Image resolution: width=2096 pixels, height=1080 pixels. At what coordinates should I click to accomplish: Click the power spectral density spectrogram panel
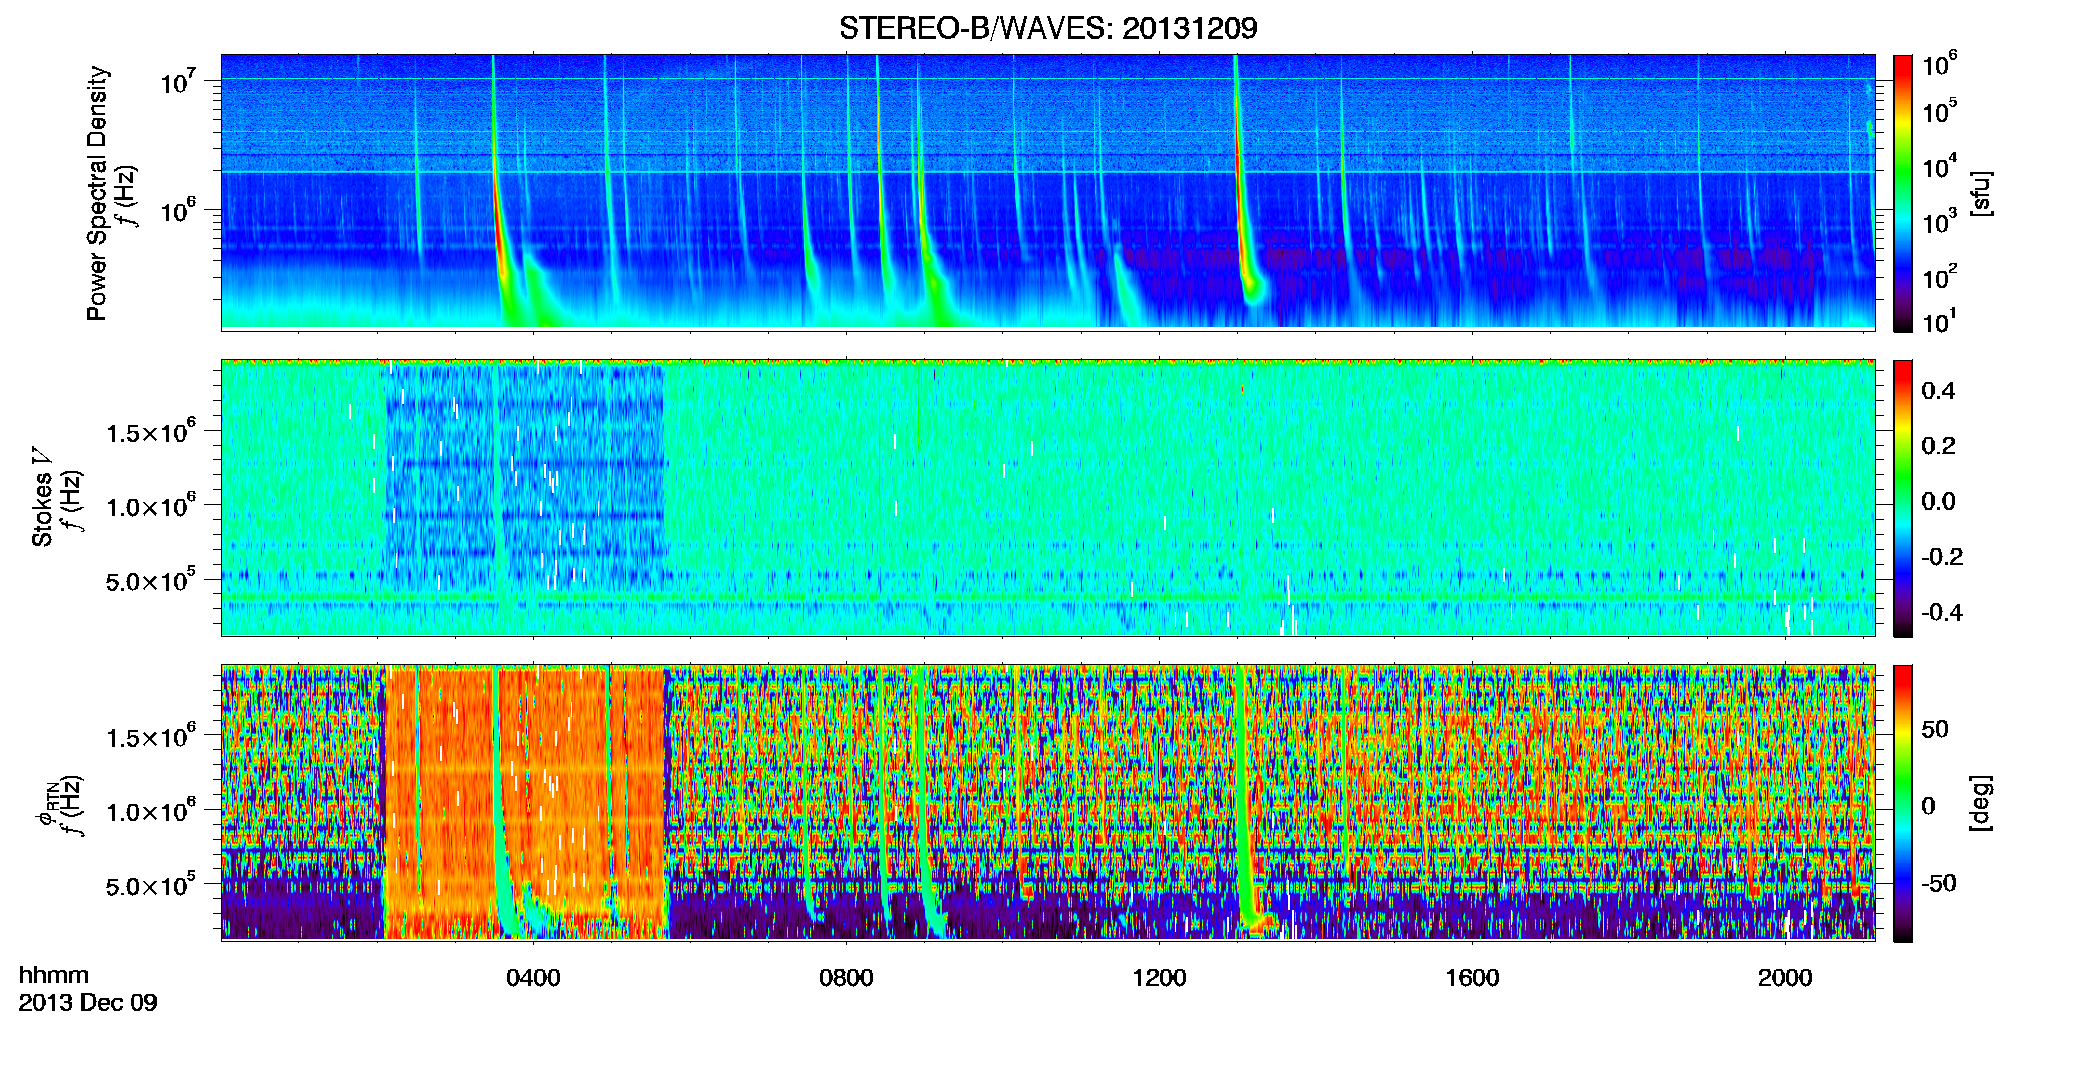[1048, 191]
